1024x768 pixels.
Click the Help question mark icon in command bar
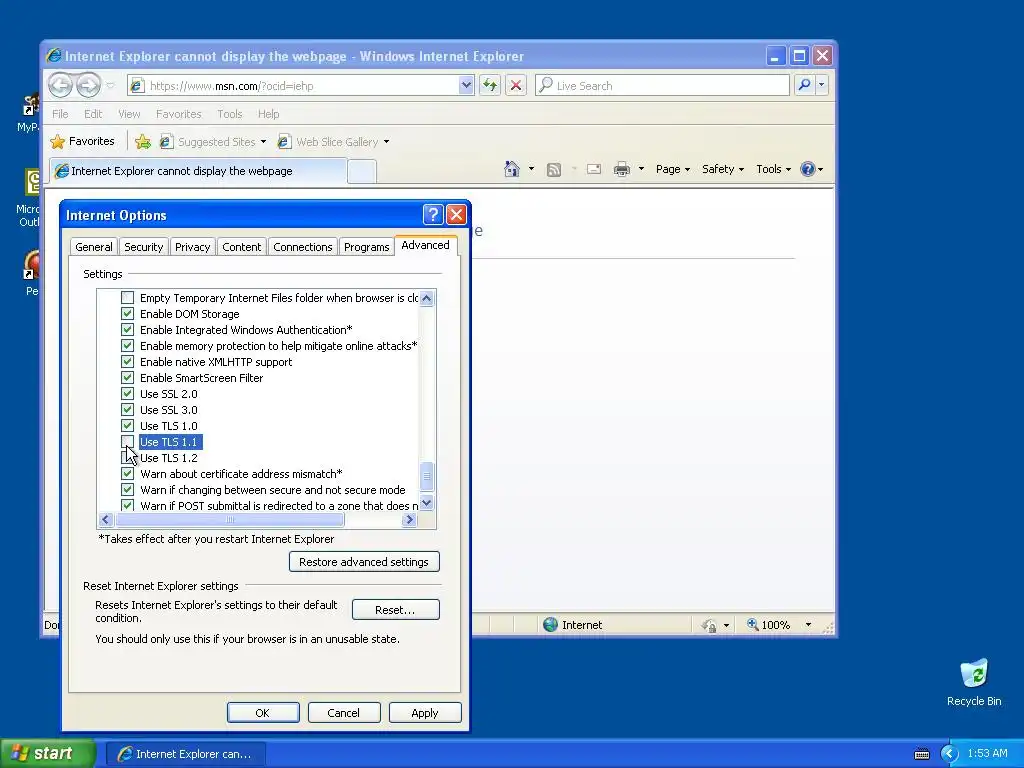pos(808,169)
